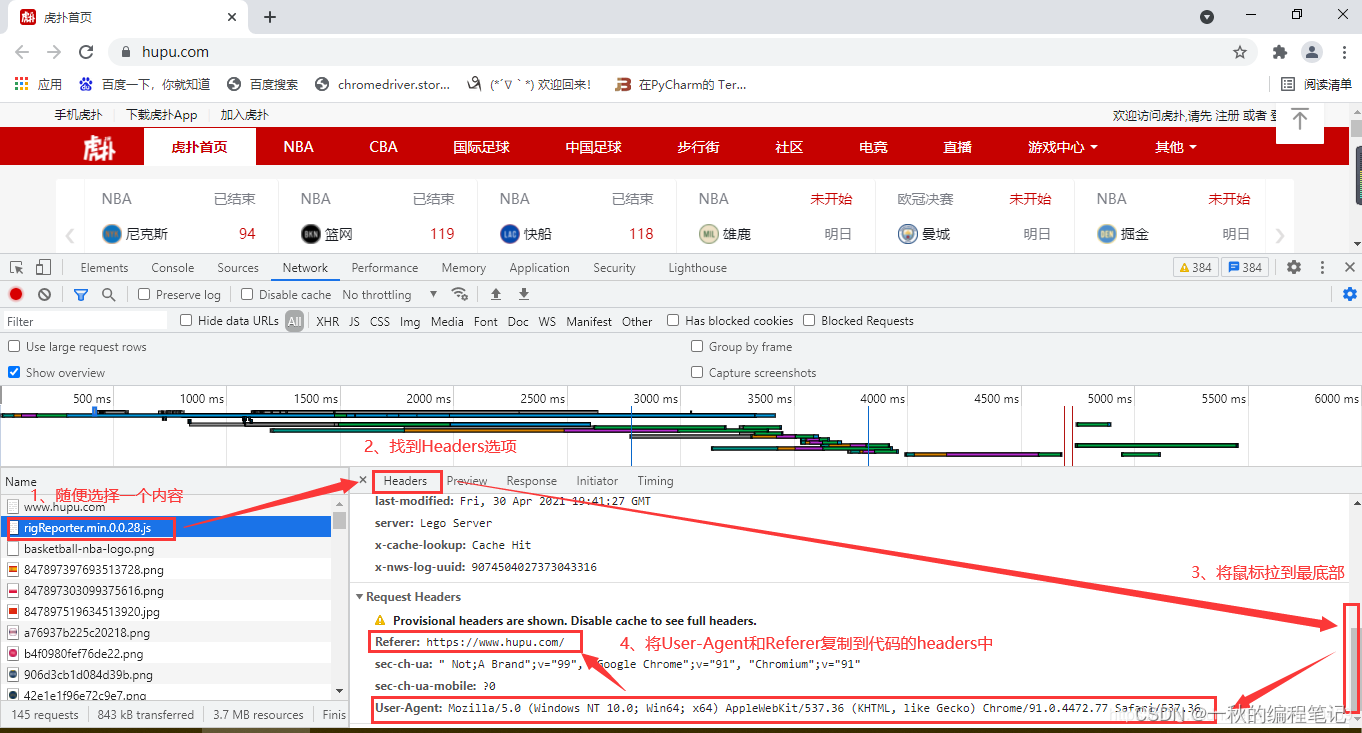Open network conditions wifi icon

click(460, 294)
